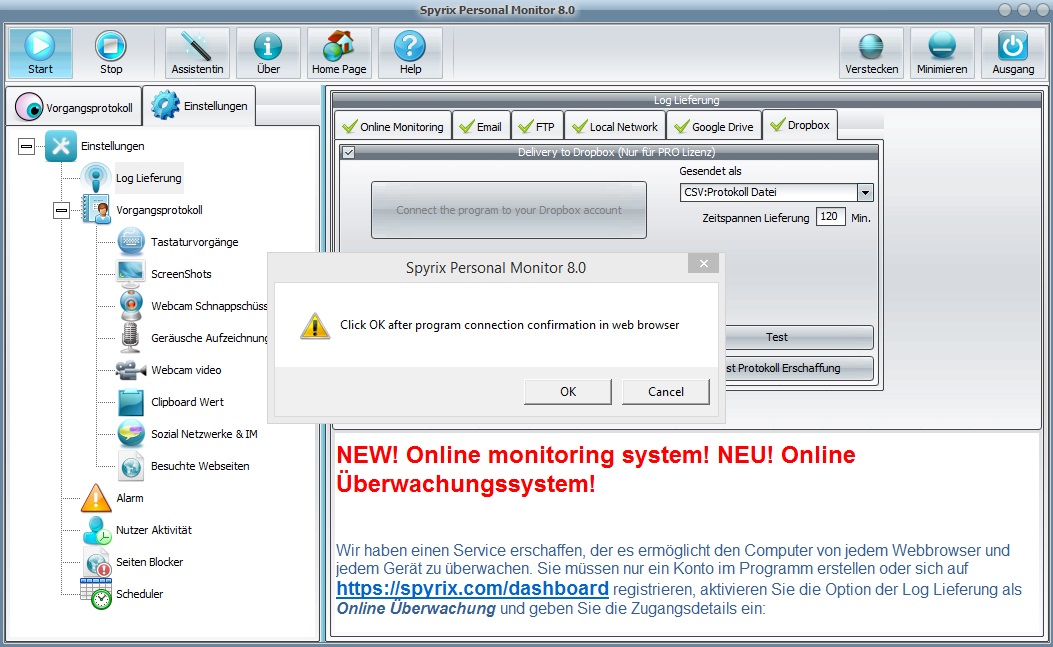Click the 'Log Lieferung' panel header
Viewport: 1053px width, 647px height.
pos(686,100)
